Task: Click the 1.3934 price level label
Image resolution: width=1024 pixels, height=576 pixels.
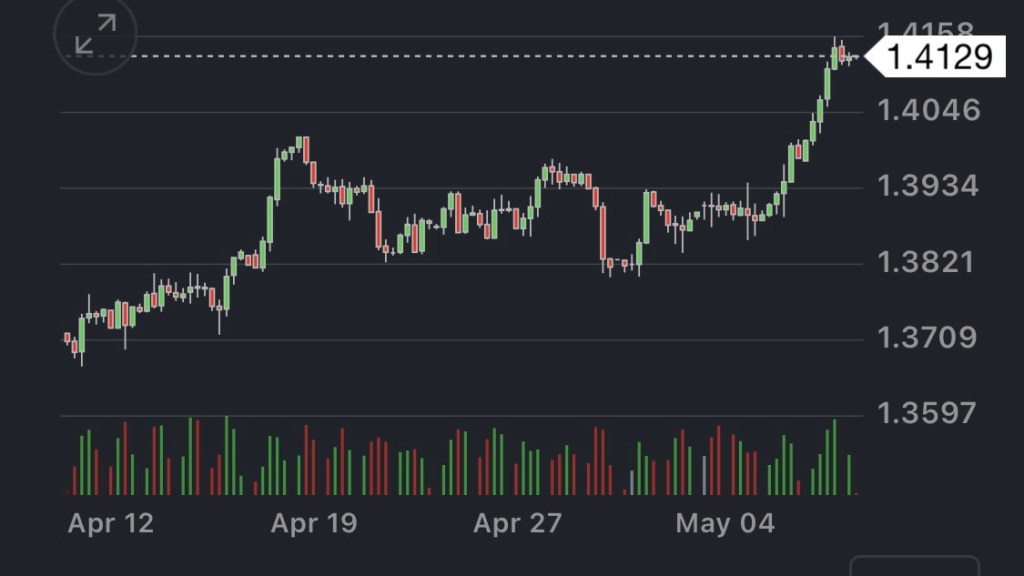Action: coord(929,186)
